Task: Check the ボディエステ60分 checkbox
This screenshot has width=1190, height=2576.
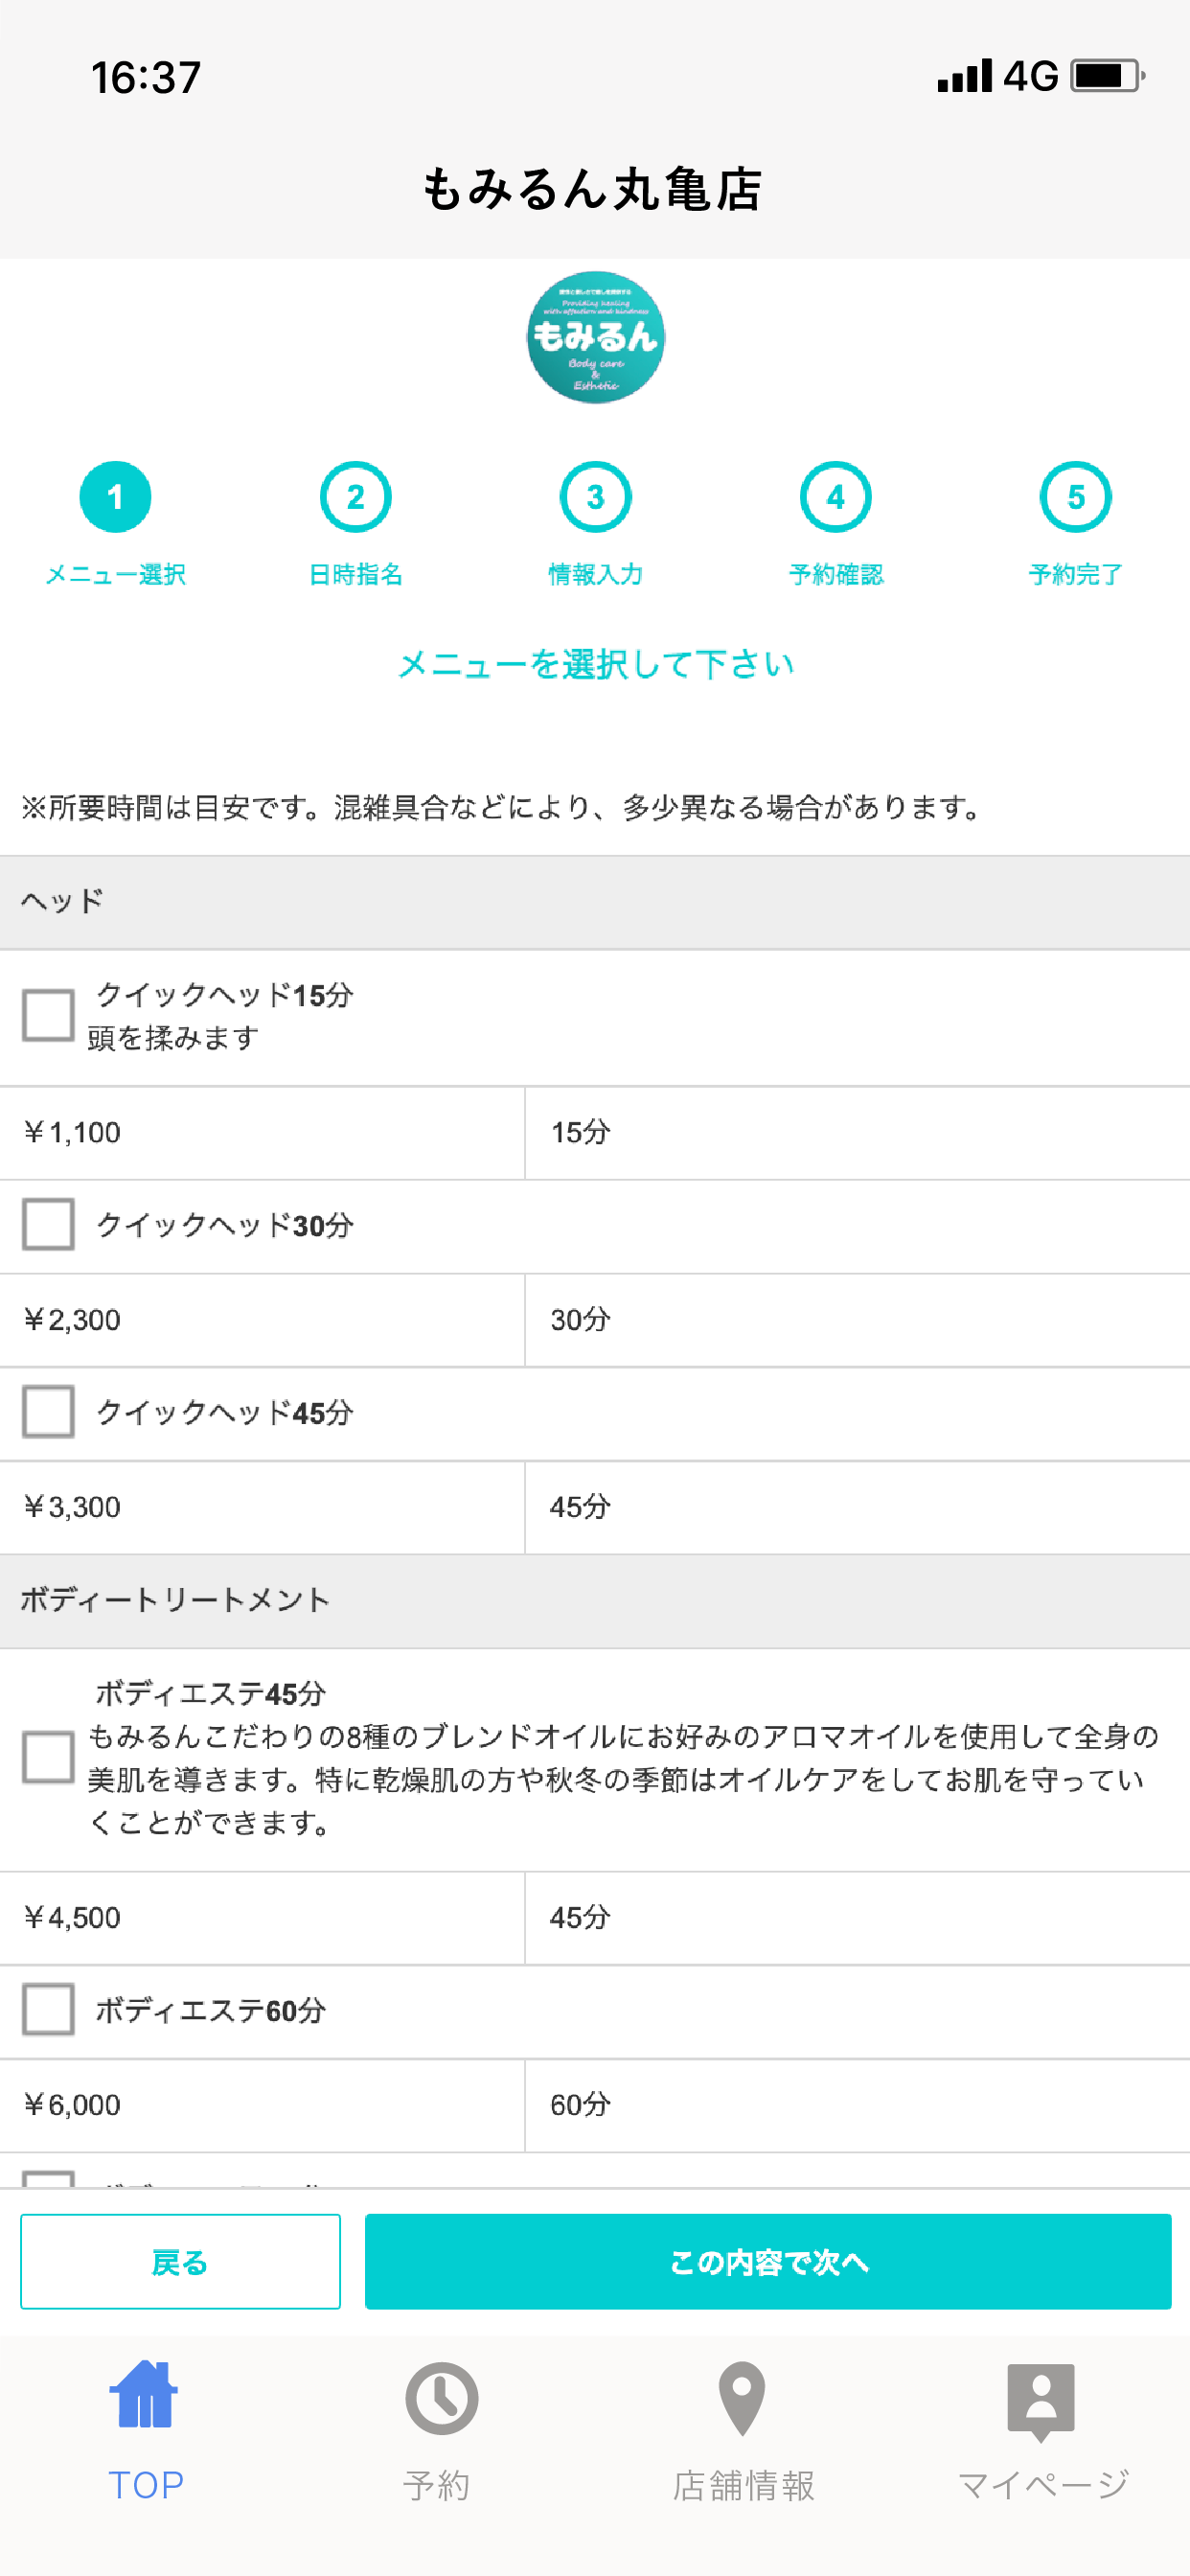Action: tap(48, 2009)
